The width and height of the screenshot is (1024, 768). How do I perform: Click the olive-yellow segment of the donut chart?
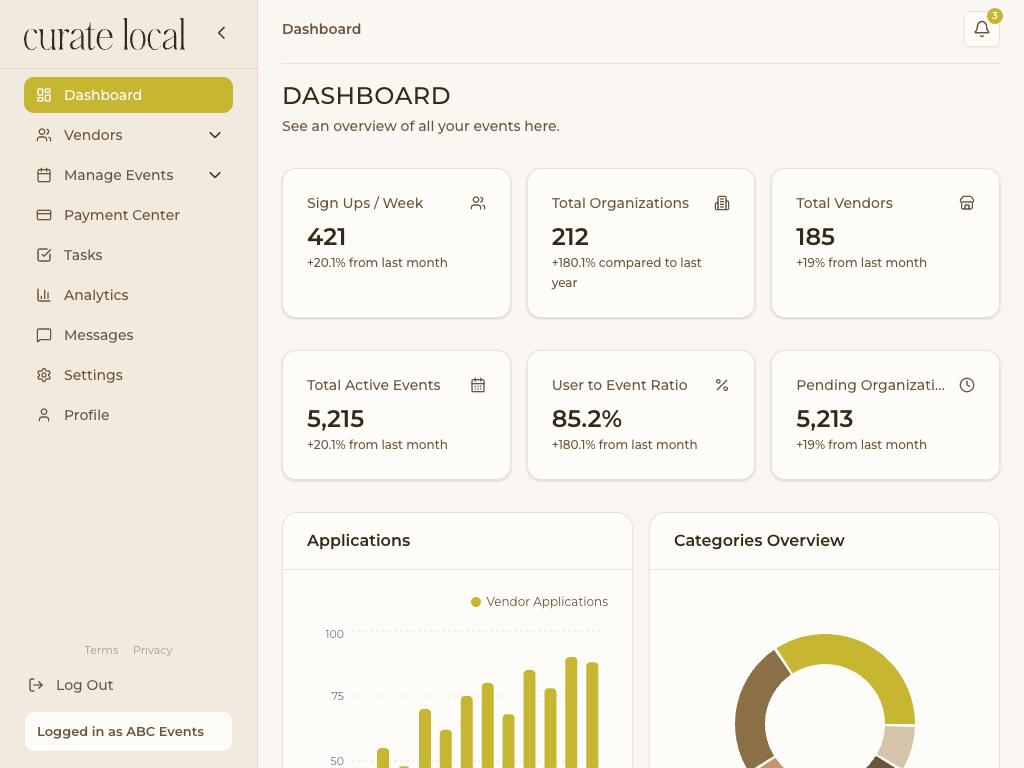(x=860, y=662)
